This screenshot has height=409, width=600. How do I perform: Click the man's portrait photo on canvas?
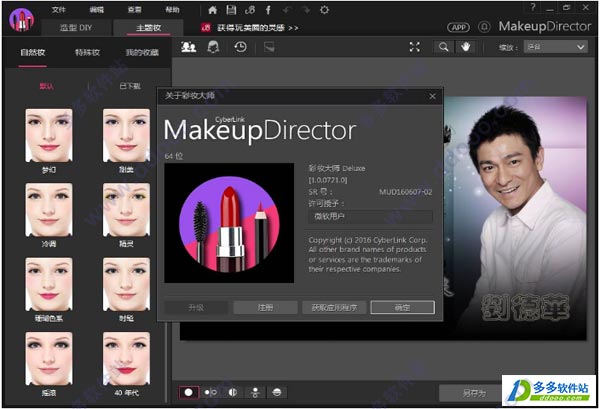tap(515, 218)
